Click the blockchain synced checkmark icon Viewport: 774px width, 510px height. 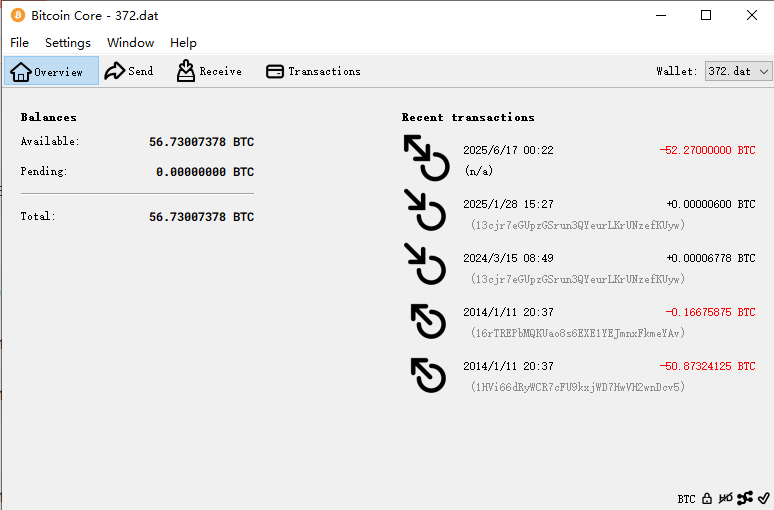click(x=764, y=498)
